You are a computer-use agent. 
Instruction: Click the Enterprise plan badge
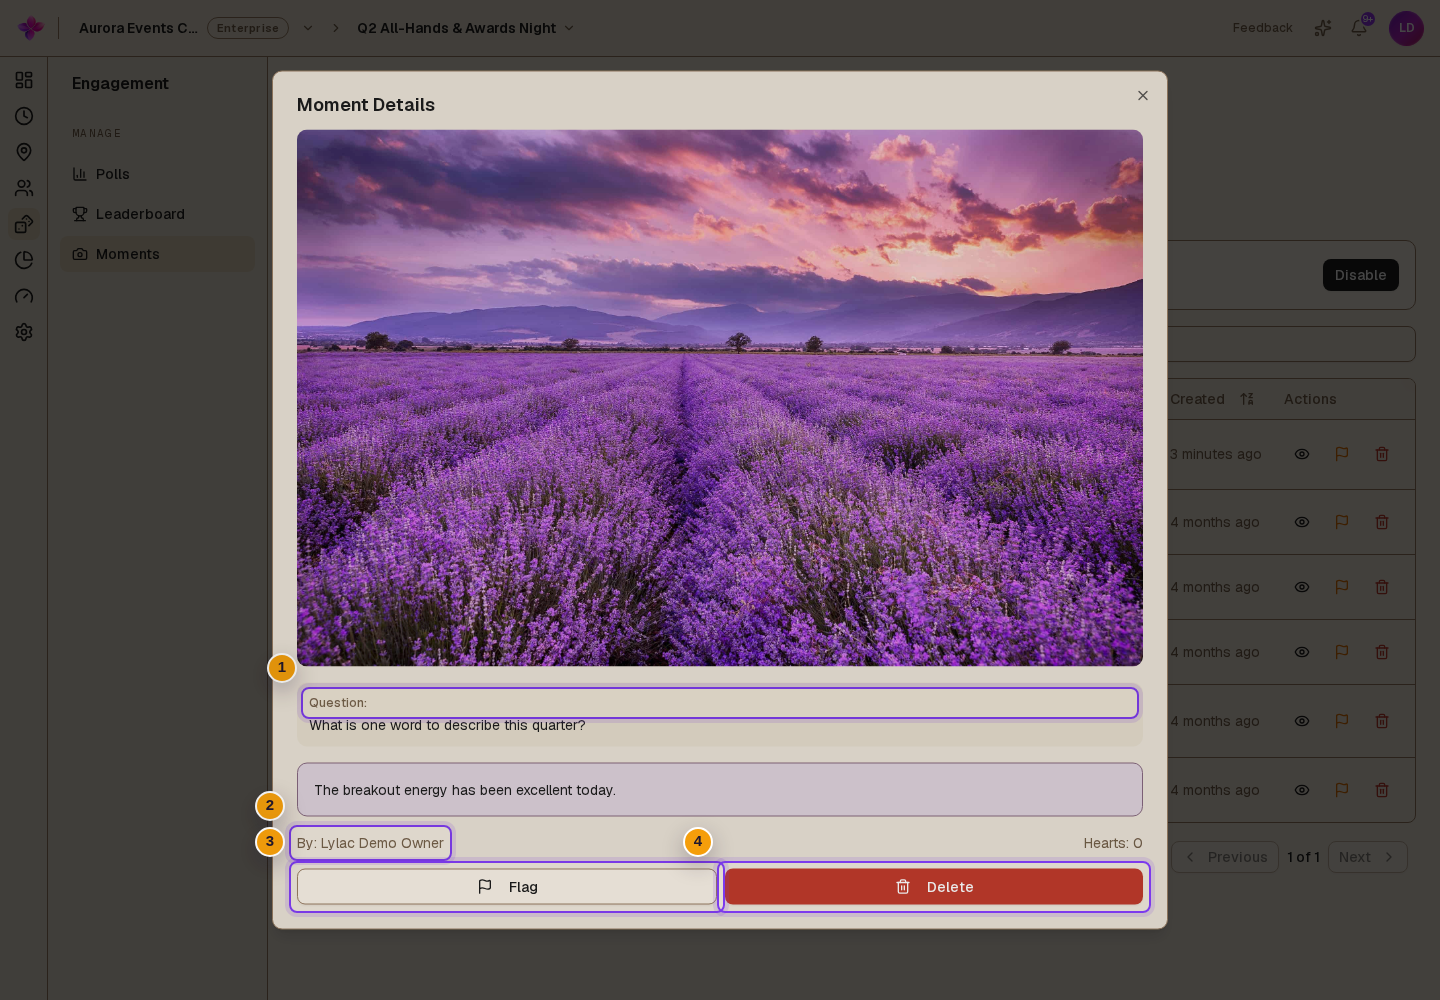point(248,28)
